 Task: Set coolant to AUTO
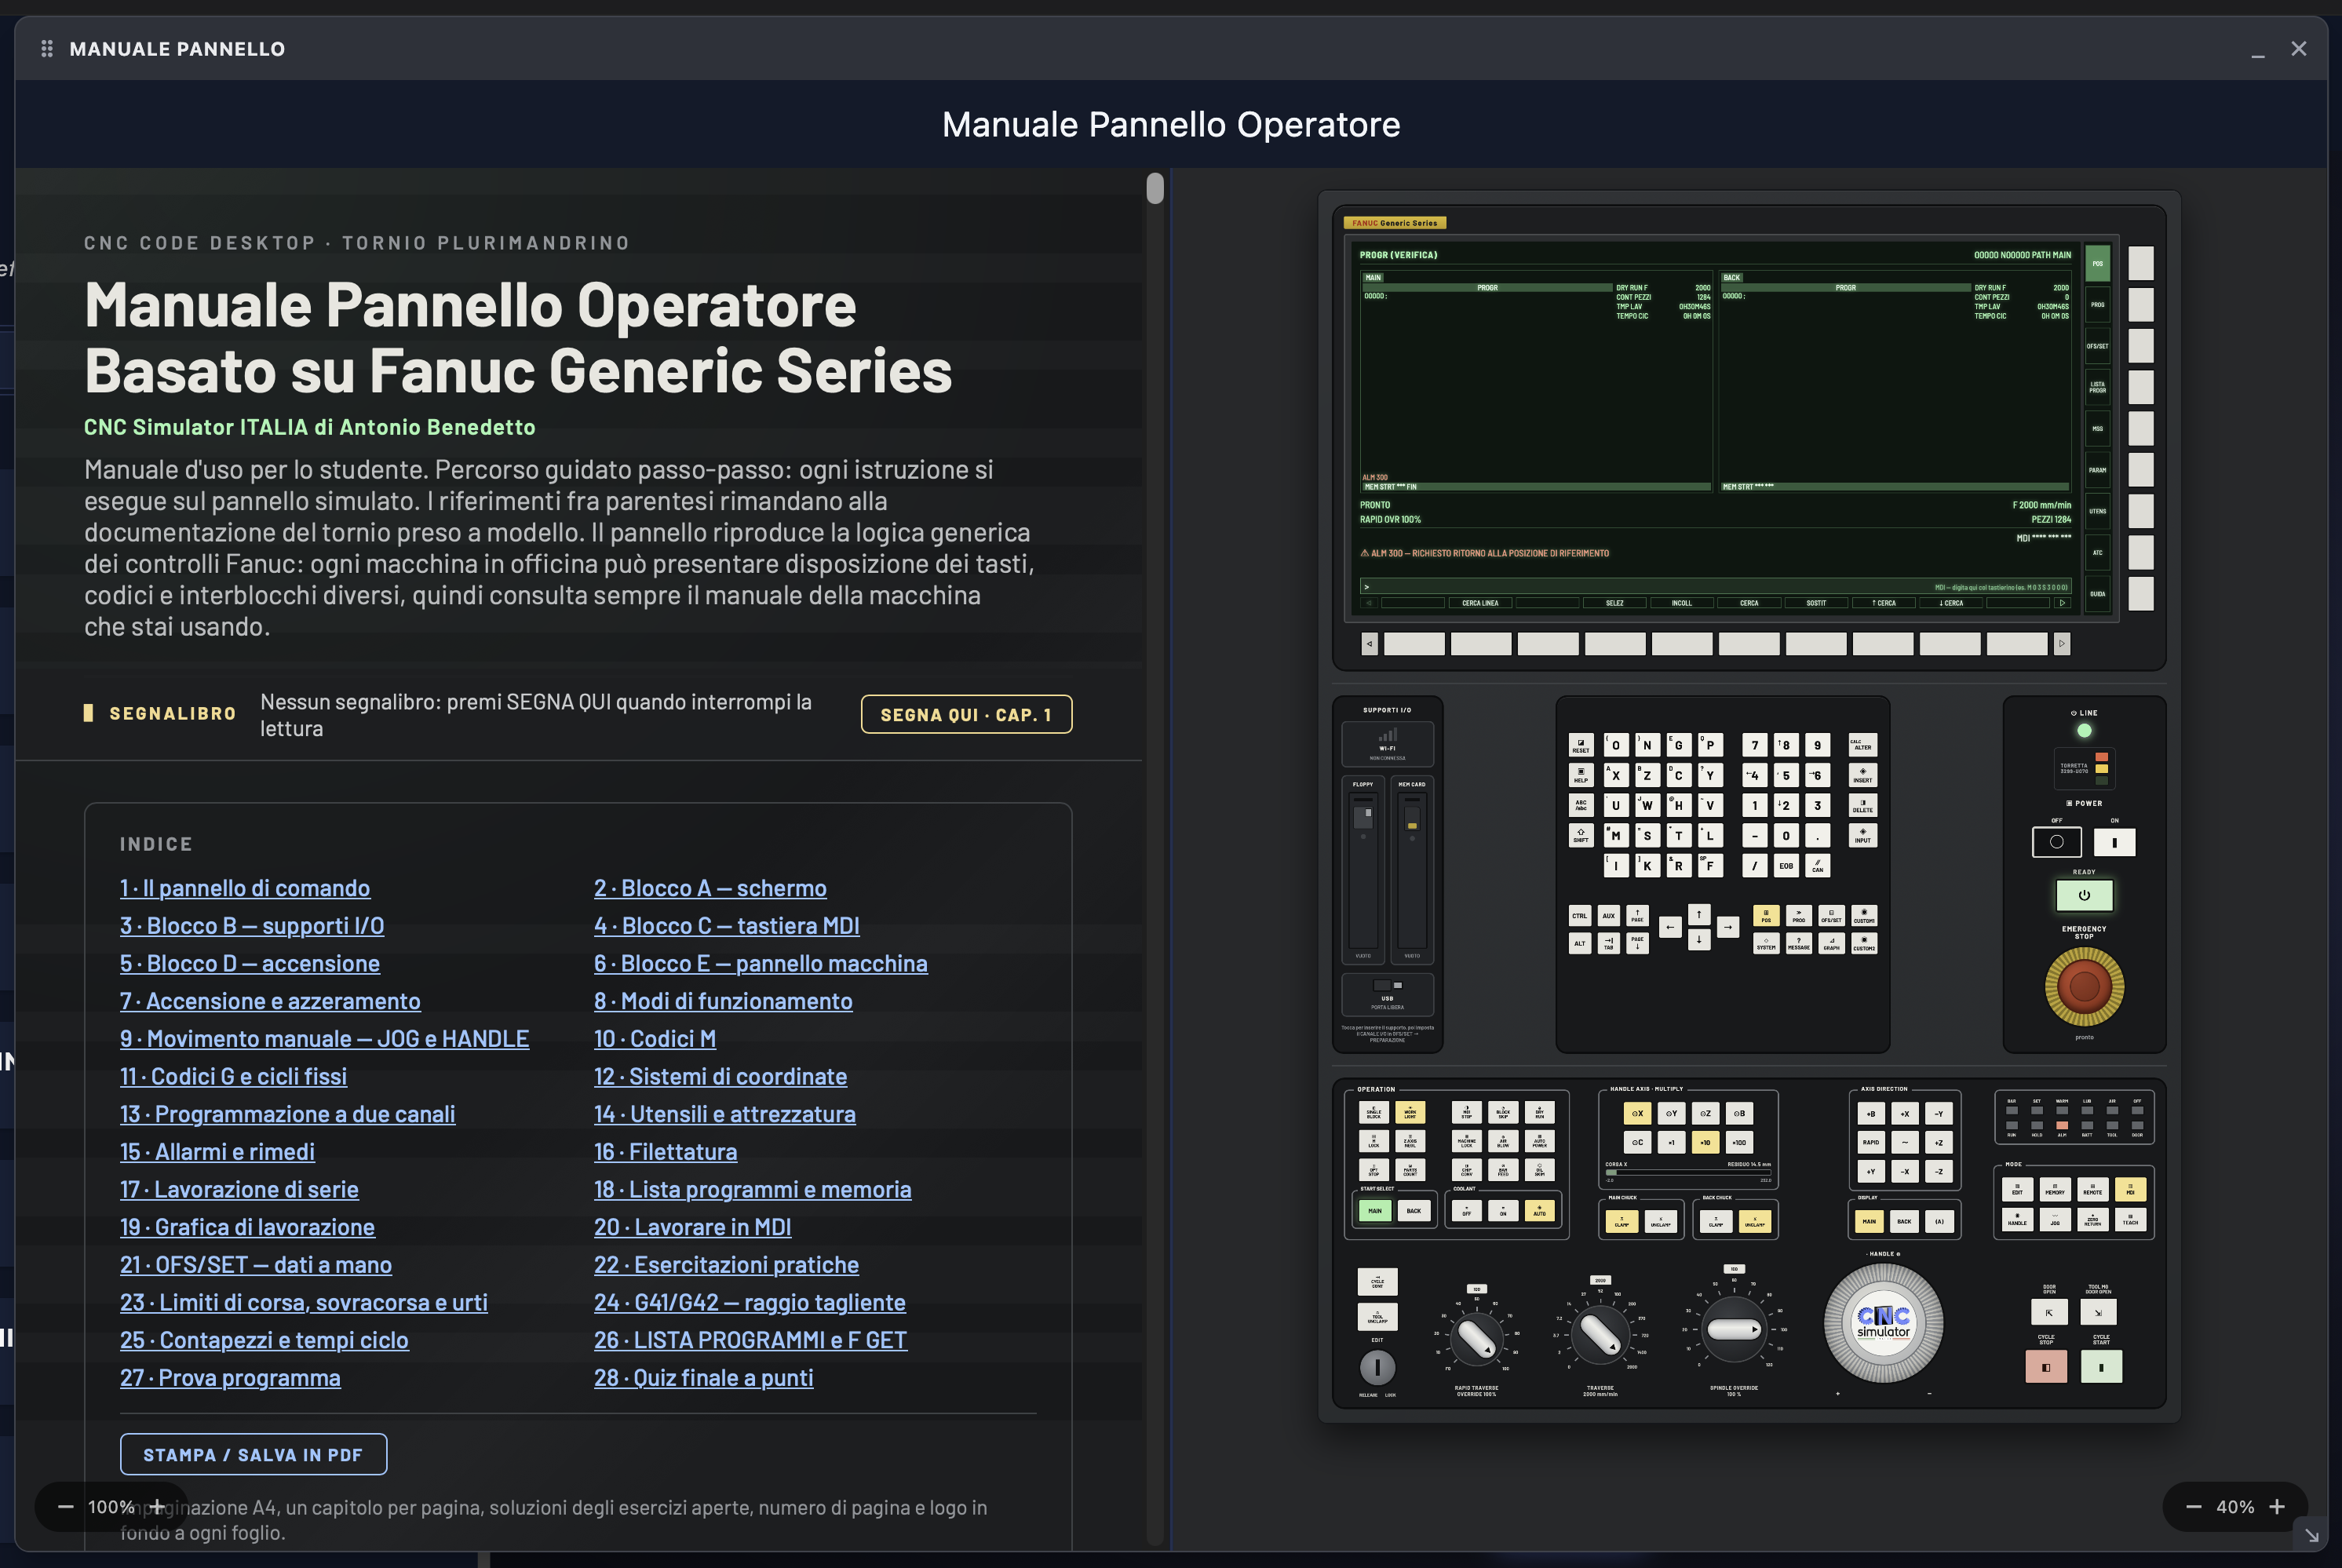[1539, 1211]
